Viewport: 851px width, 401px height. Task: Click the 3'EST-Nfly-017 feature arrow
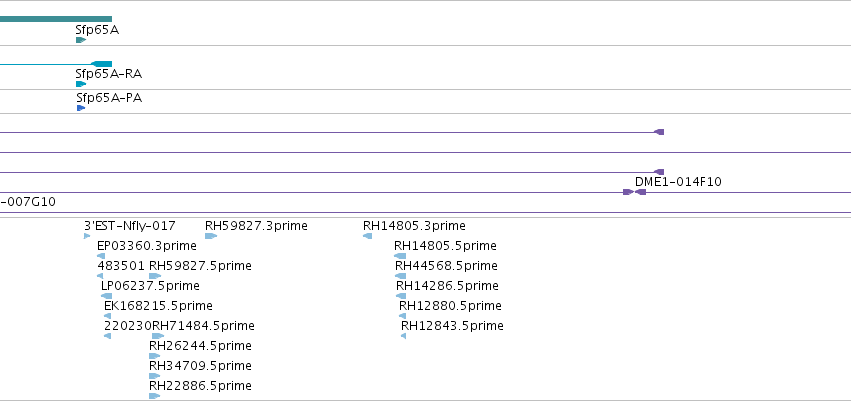tap(87, 236)
